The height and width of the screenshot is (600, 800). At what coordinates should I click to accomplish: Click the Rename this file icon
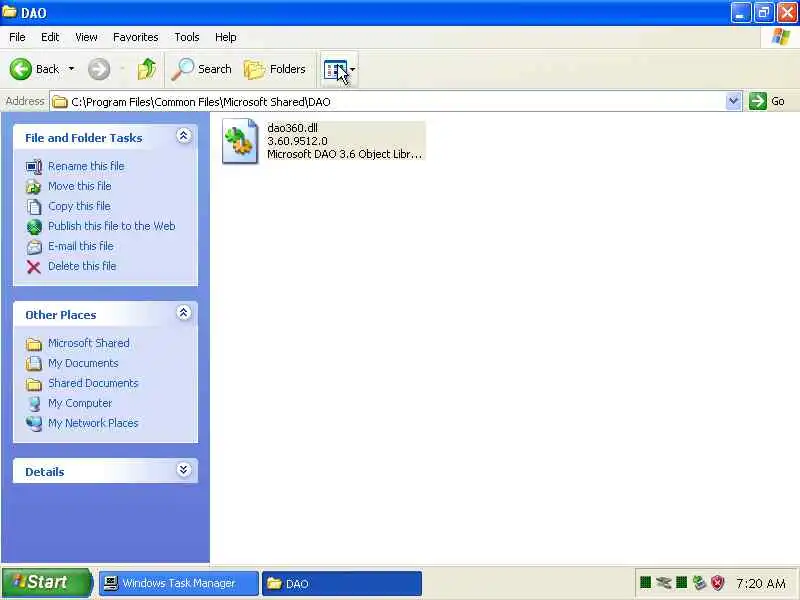tap(34, 166)
